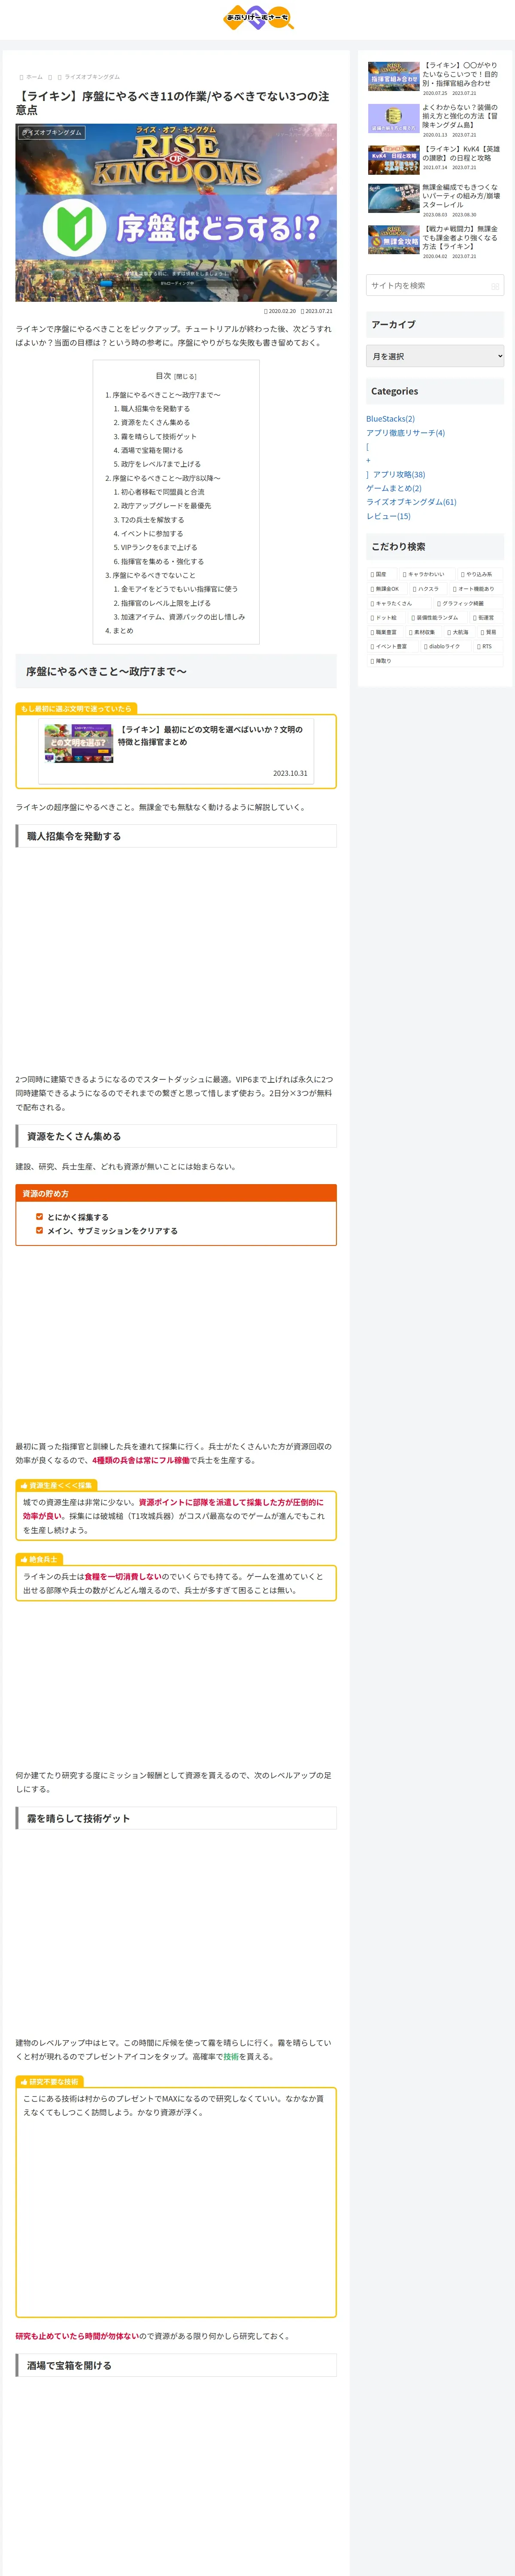
Task: Open BlueStacks(2) category
Action: [x=390, y=419]
